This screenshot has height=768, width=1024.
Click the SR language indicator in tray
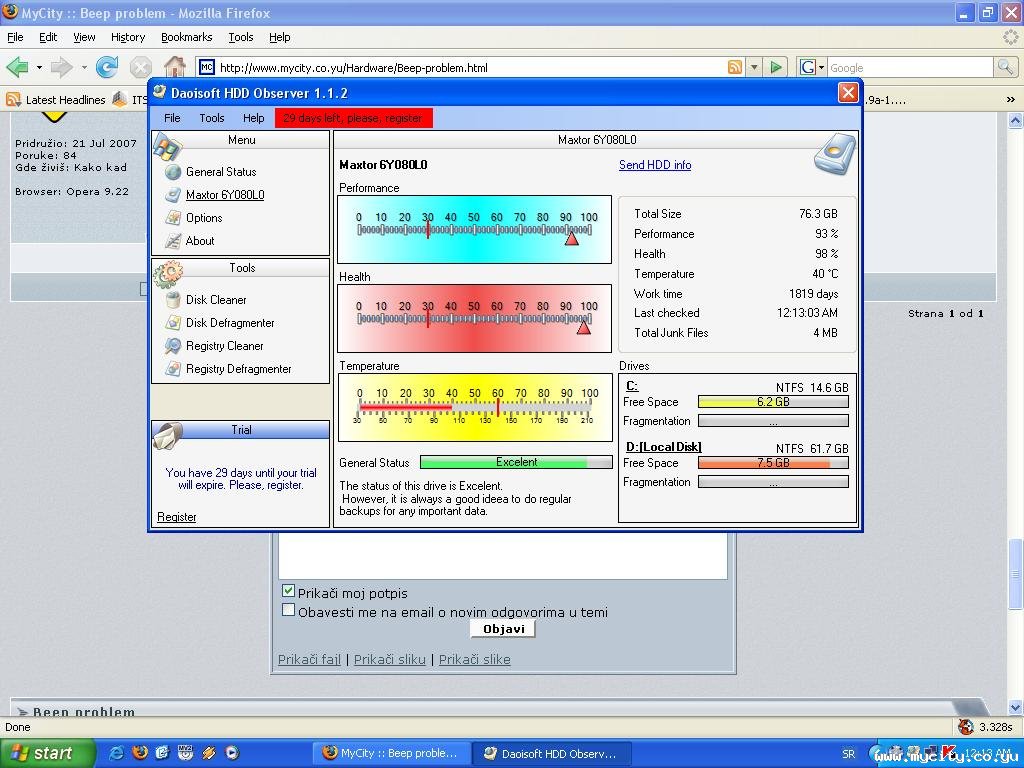pyautogui.click(x=848, y=754)
